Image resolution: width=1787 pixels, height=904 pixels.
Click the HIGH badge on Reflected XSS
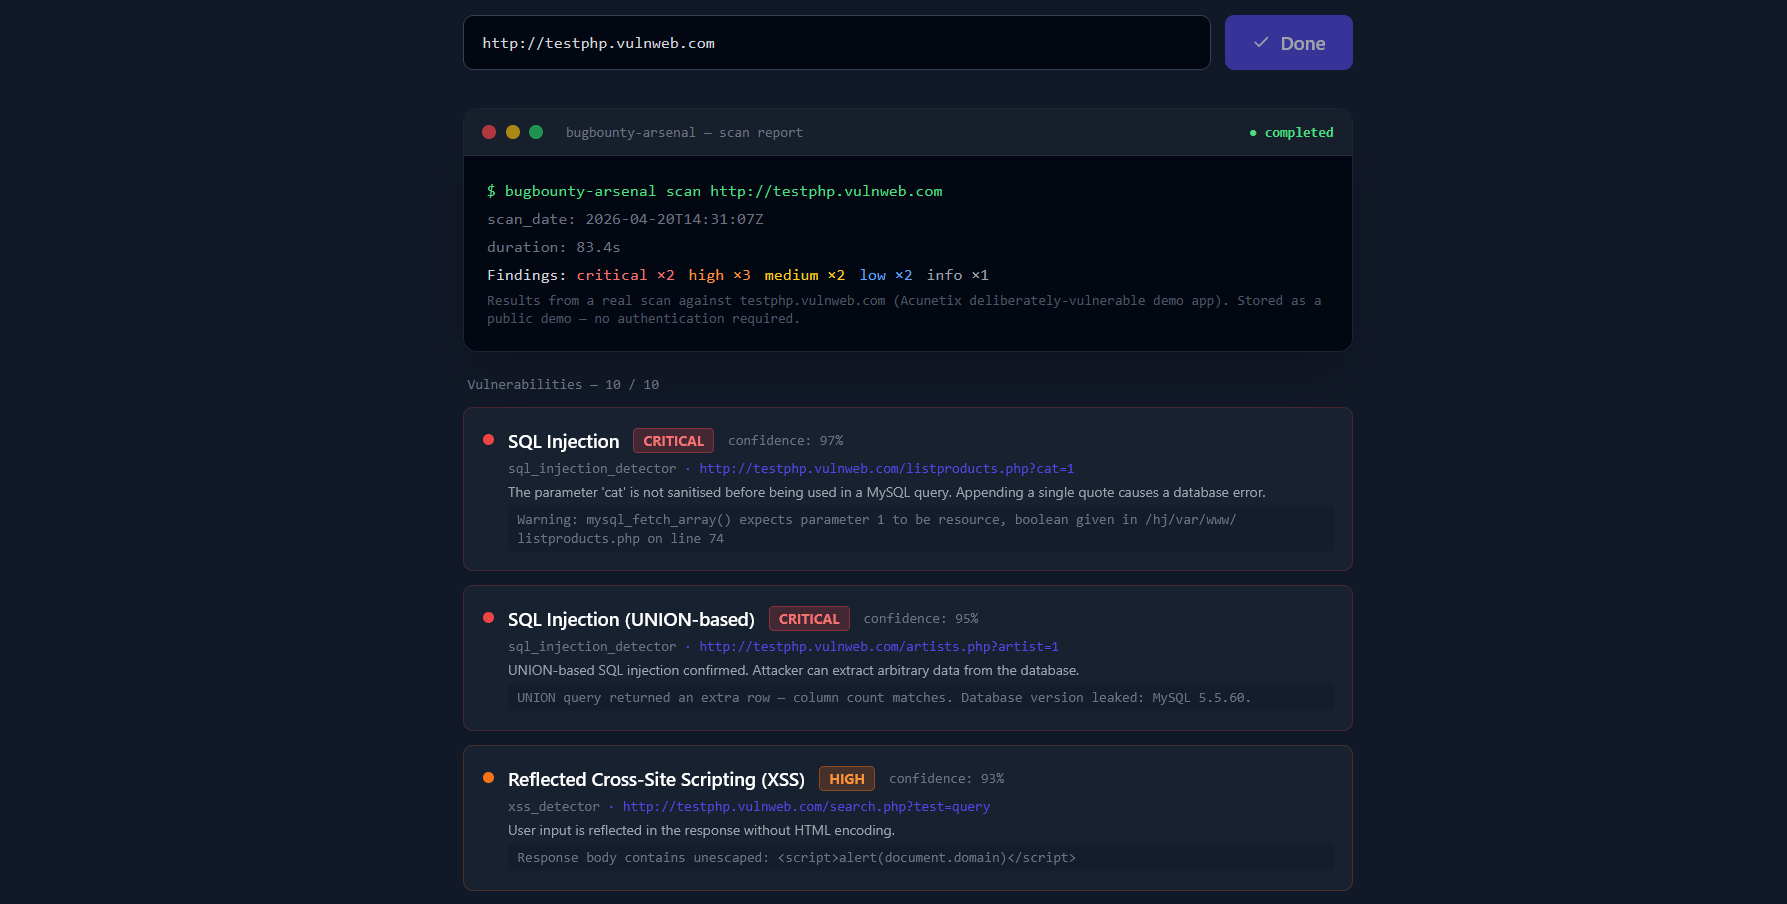[x=846, y=779]
